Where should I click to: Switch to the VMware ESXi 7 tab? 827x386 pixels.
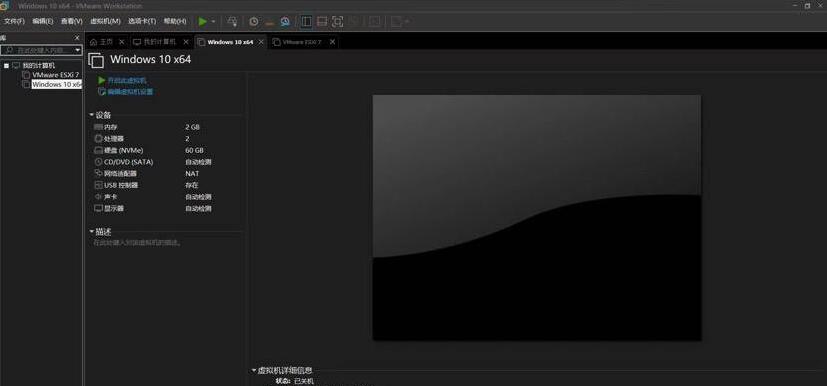point(302,42)
